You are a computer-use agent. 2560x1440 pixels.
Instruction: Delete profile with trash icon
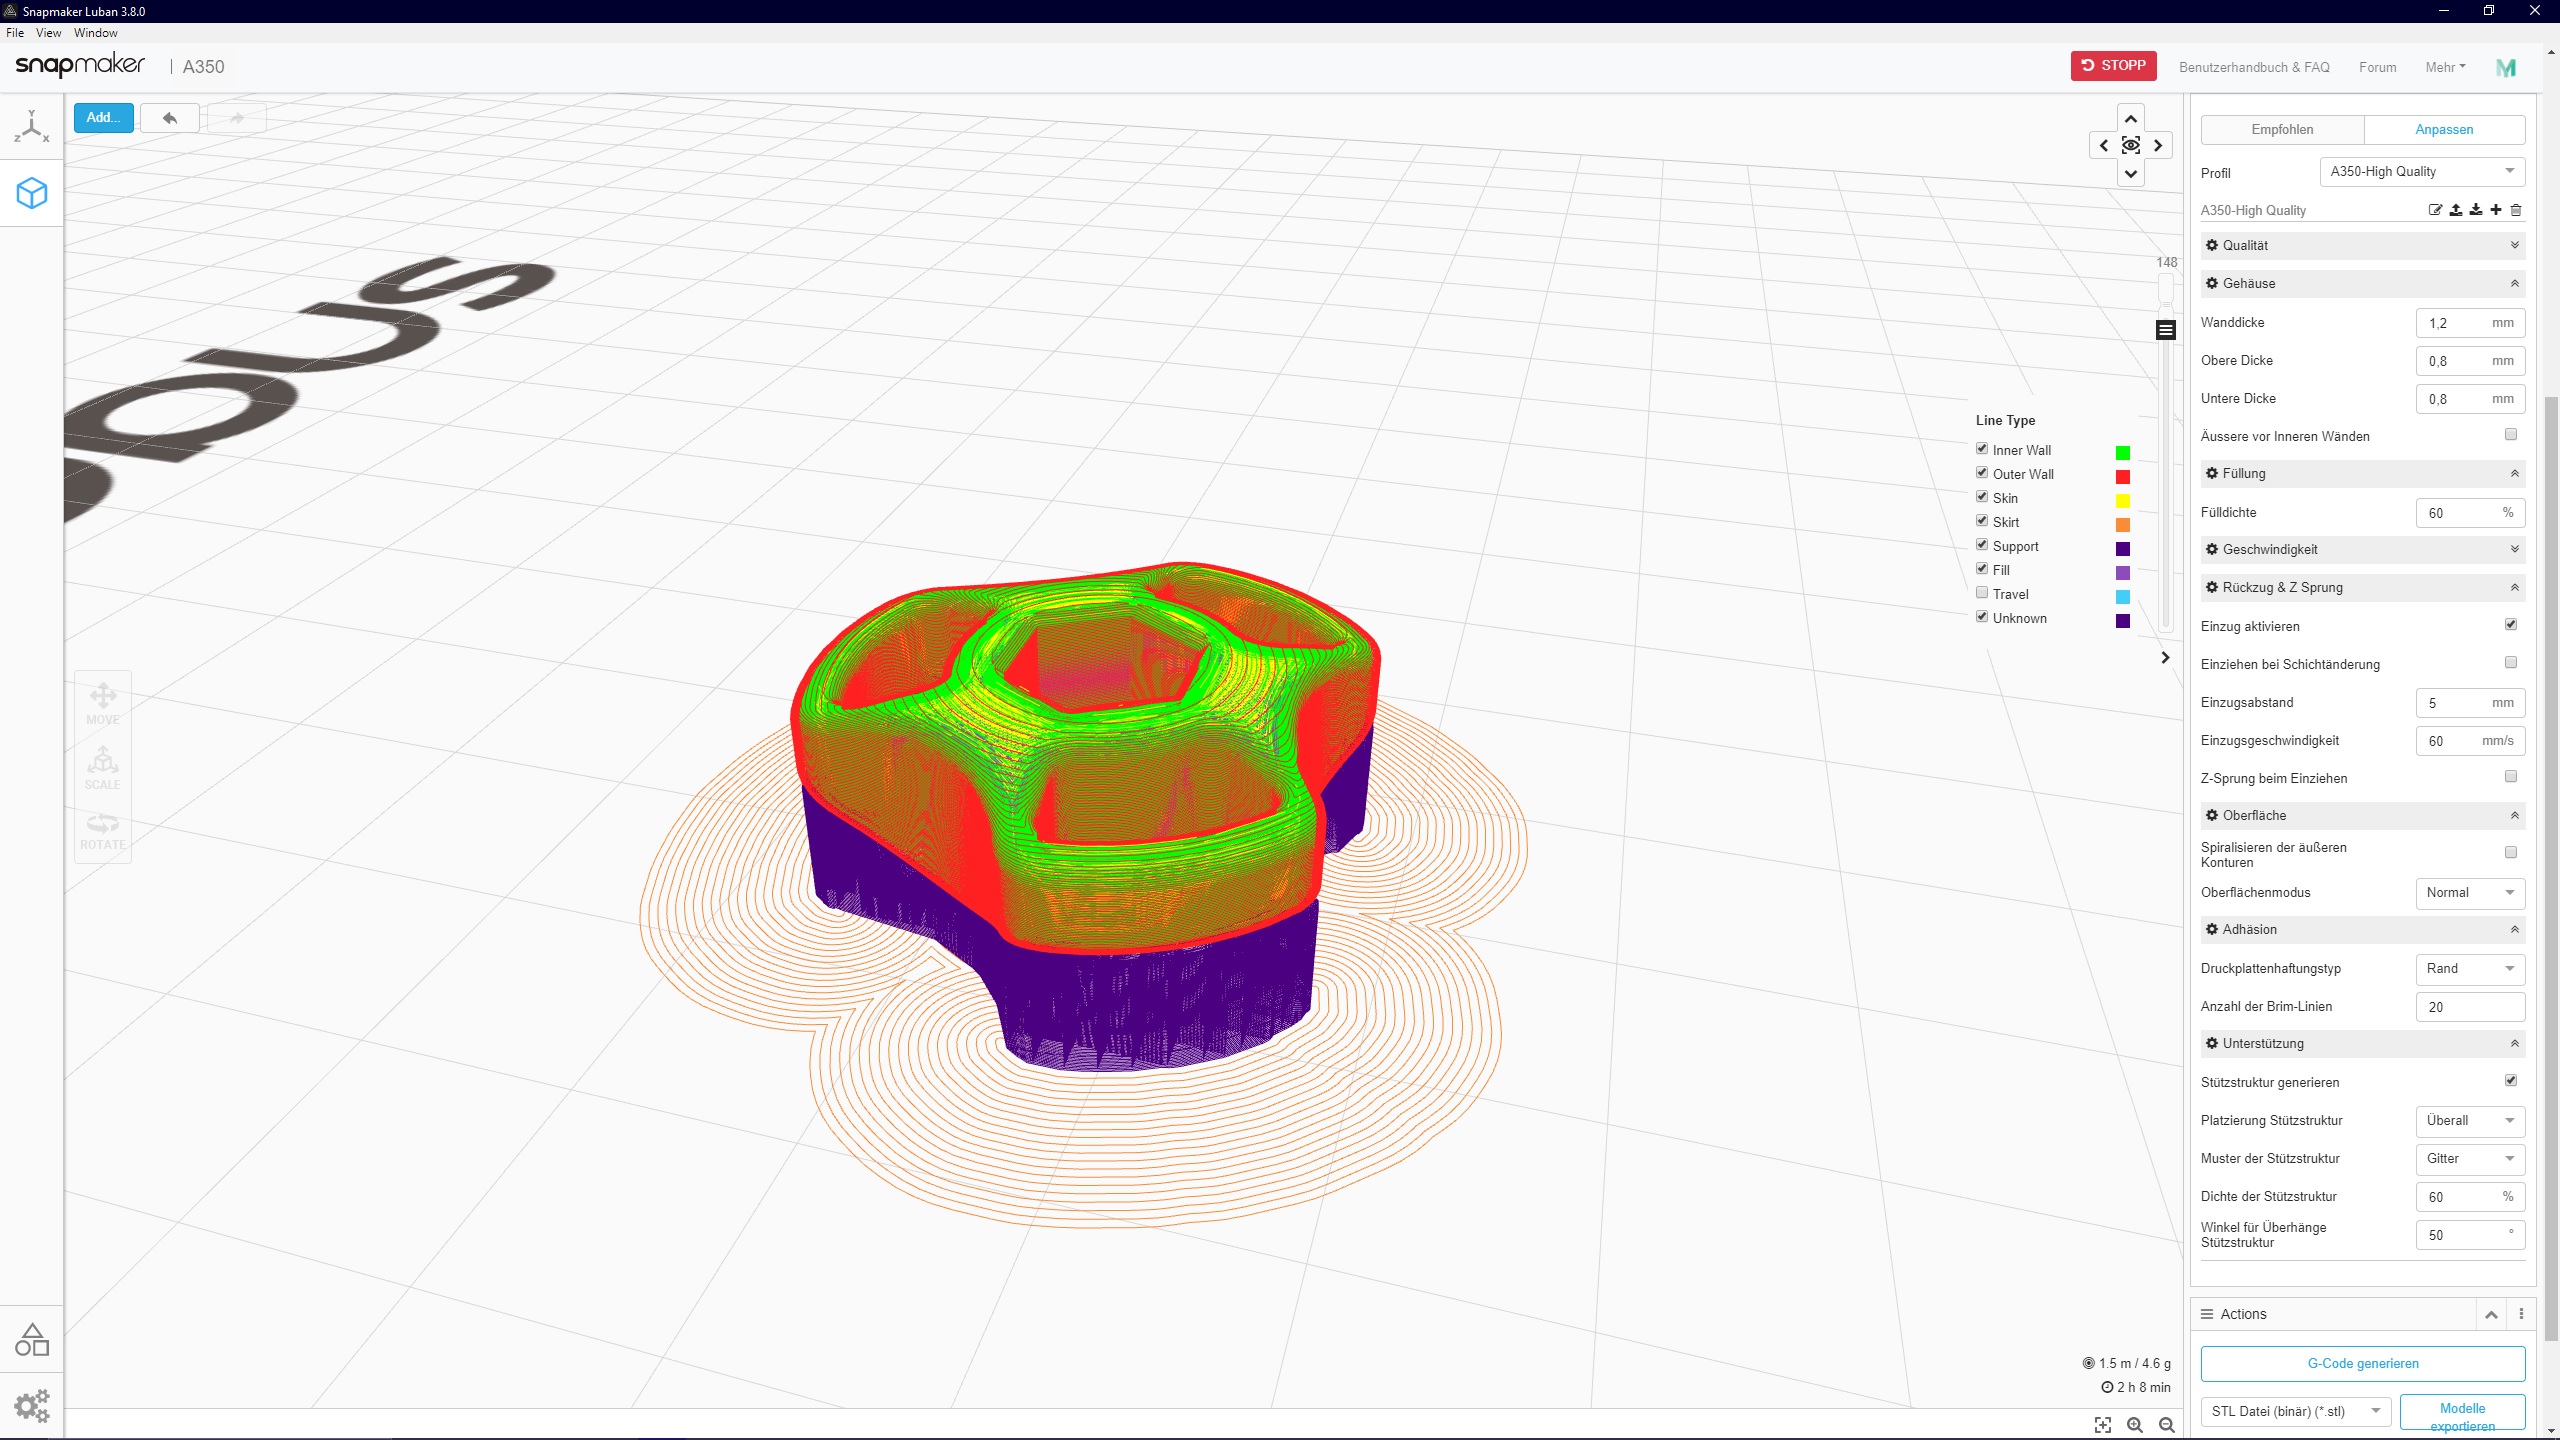(2516, 210)
